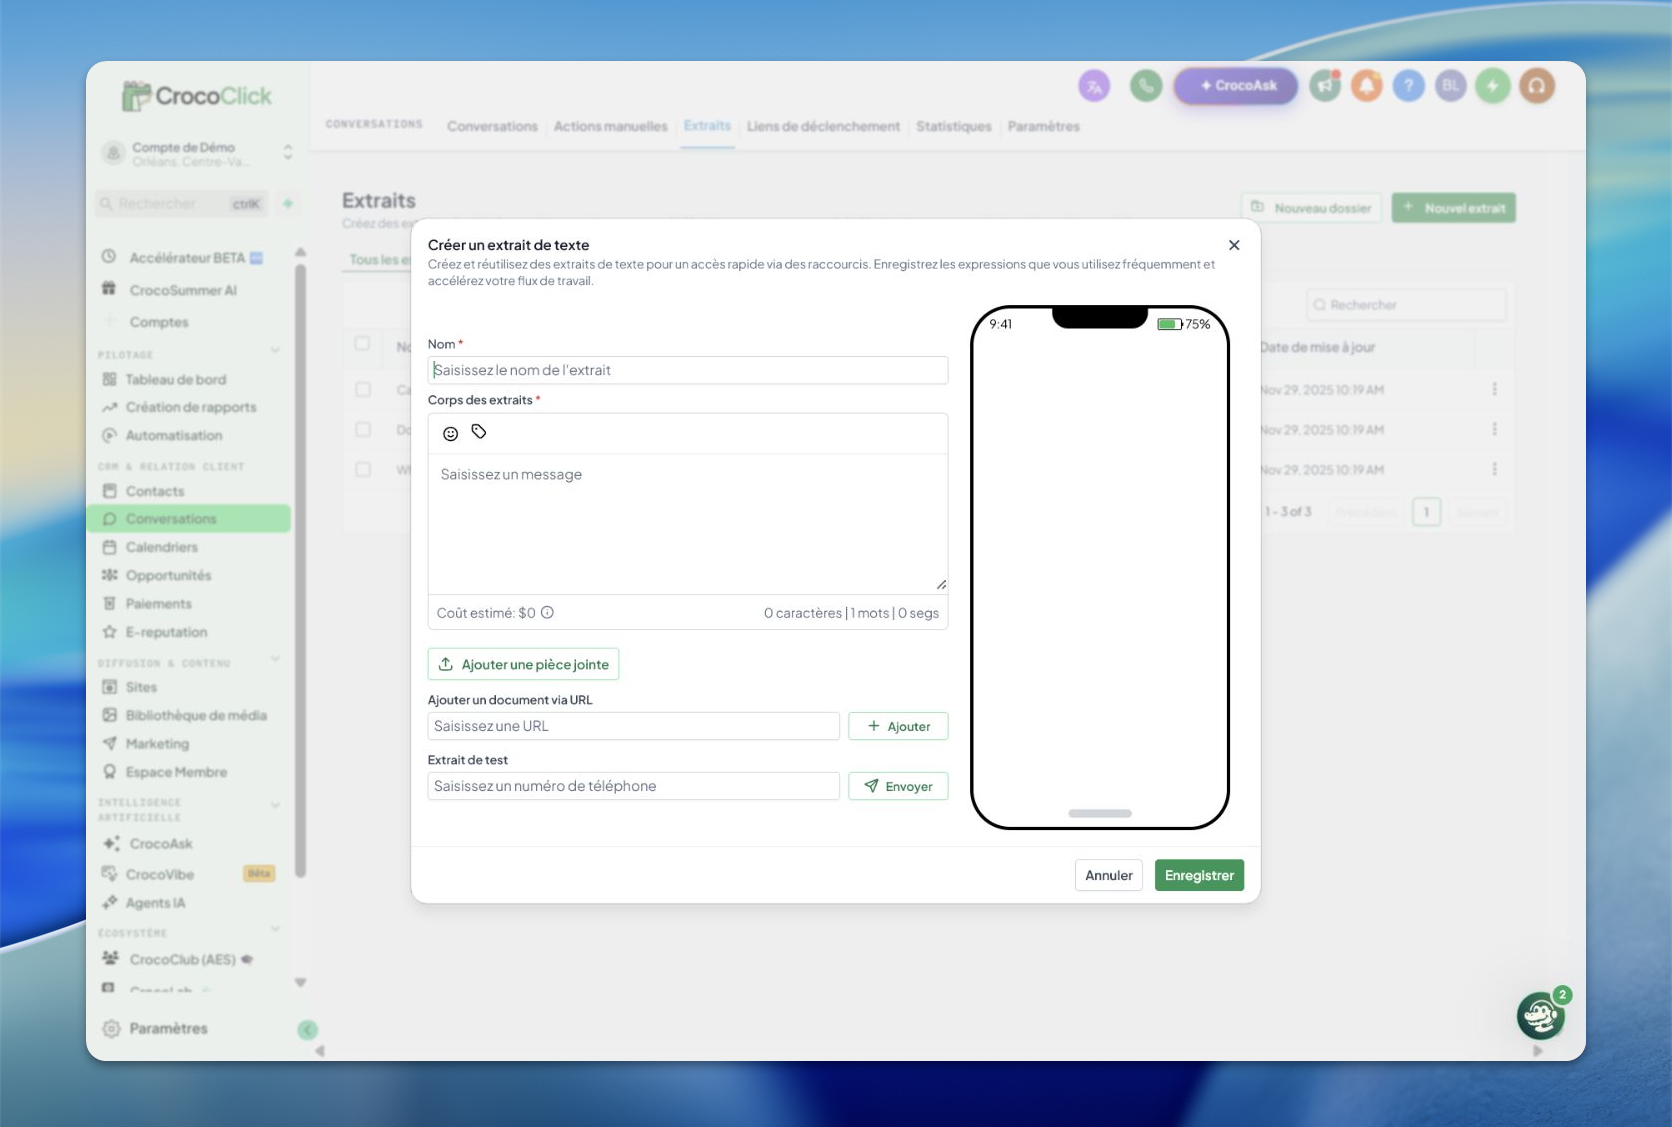Tick the second row checkbox in Extraits table

pyautogui.click(x=363, y=430)
